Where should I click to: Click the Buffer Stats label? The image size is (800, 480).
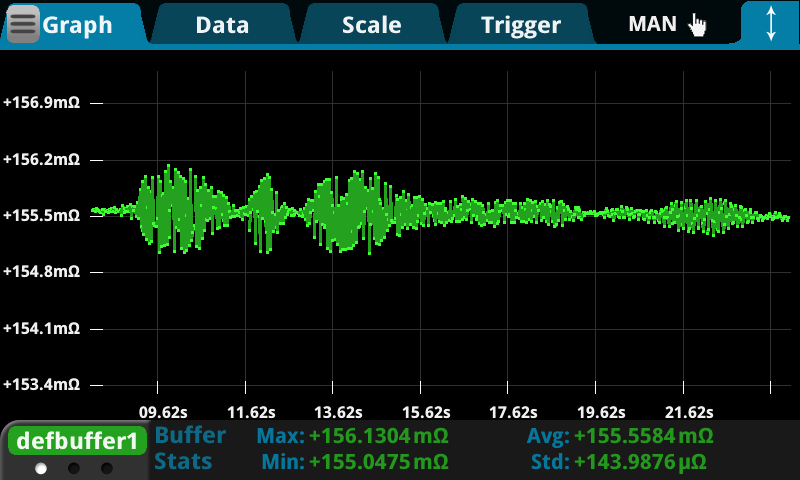(190, 448)
